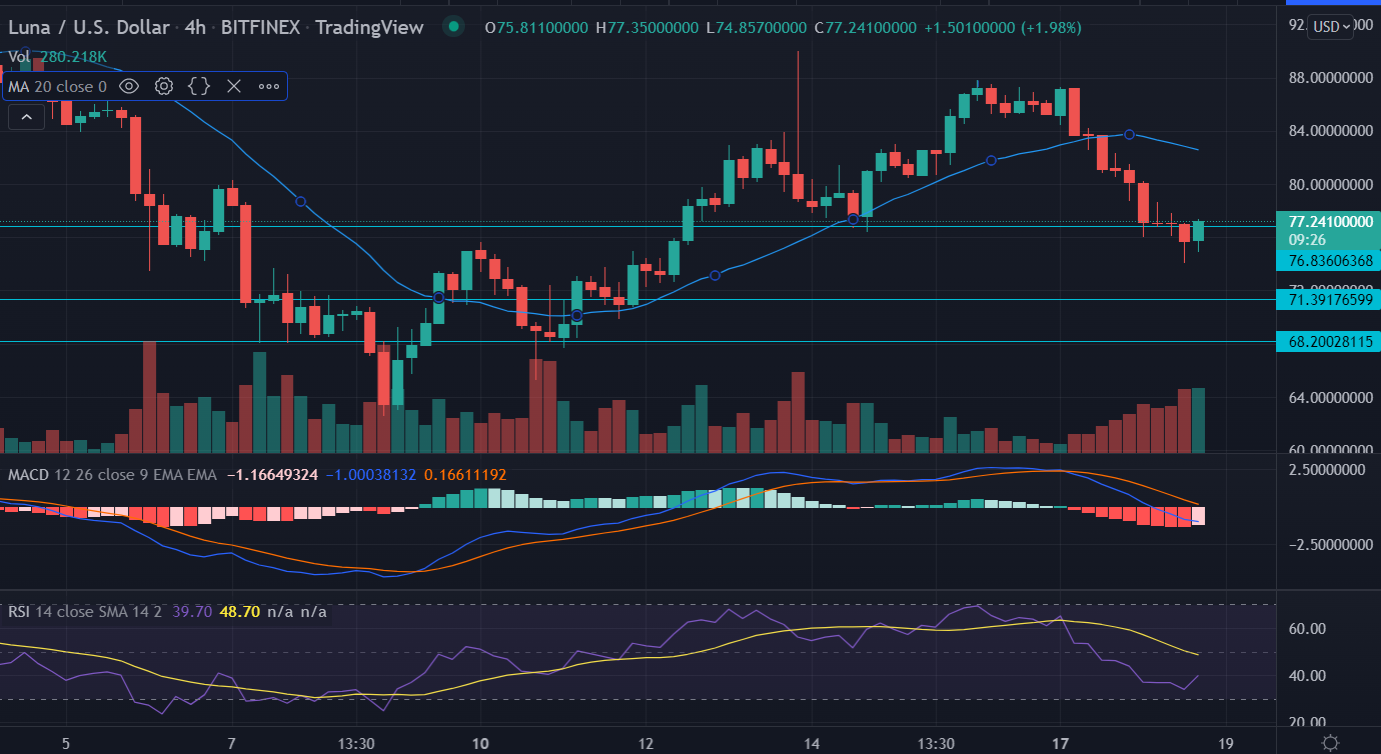Click the date label 17 on time axis
The height and width of the screenshot is (754, 1381).
(1060, 743)
